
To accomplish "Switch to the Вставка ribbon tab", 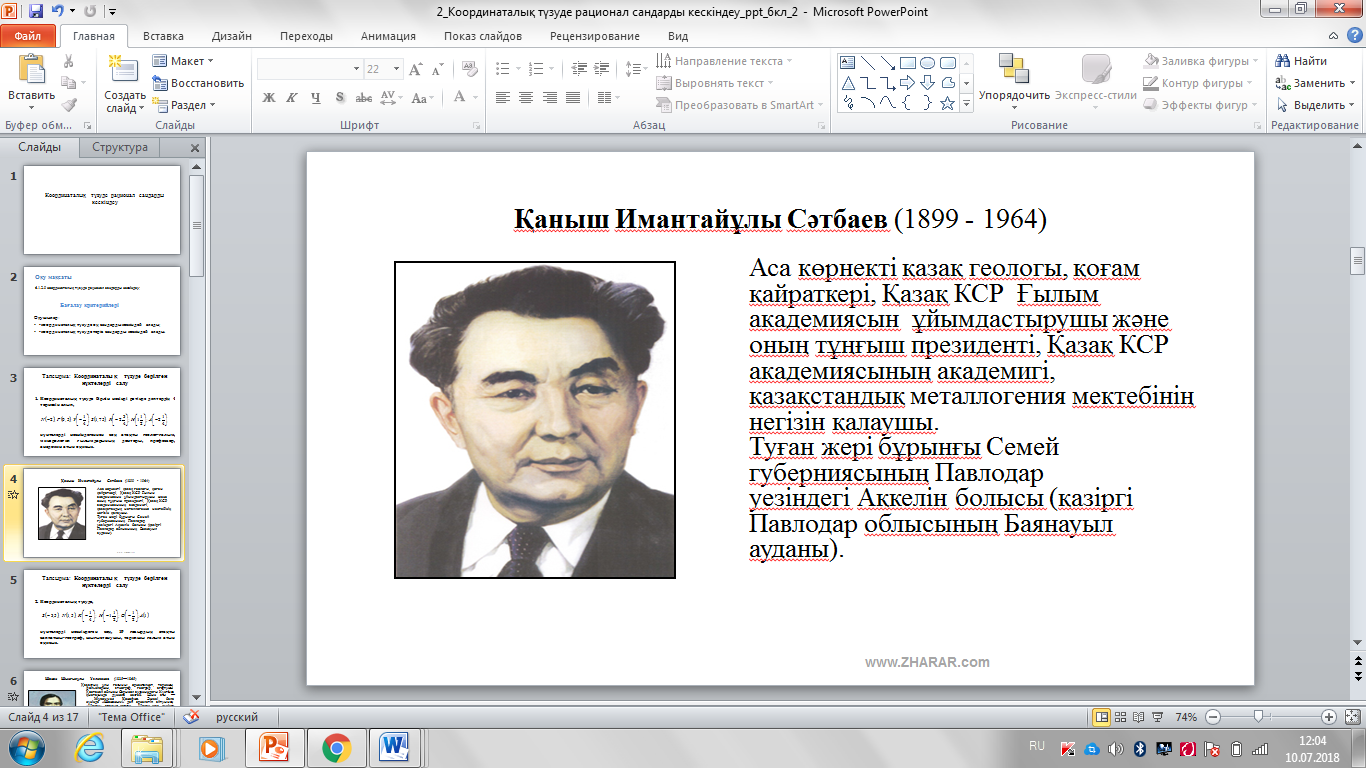I will [x=163, y=36].
